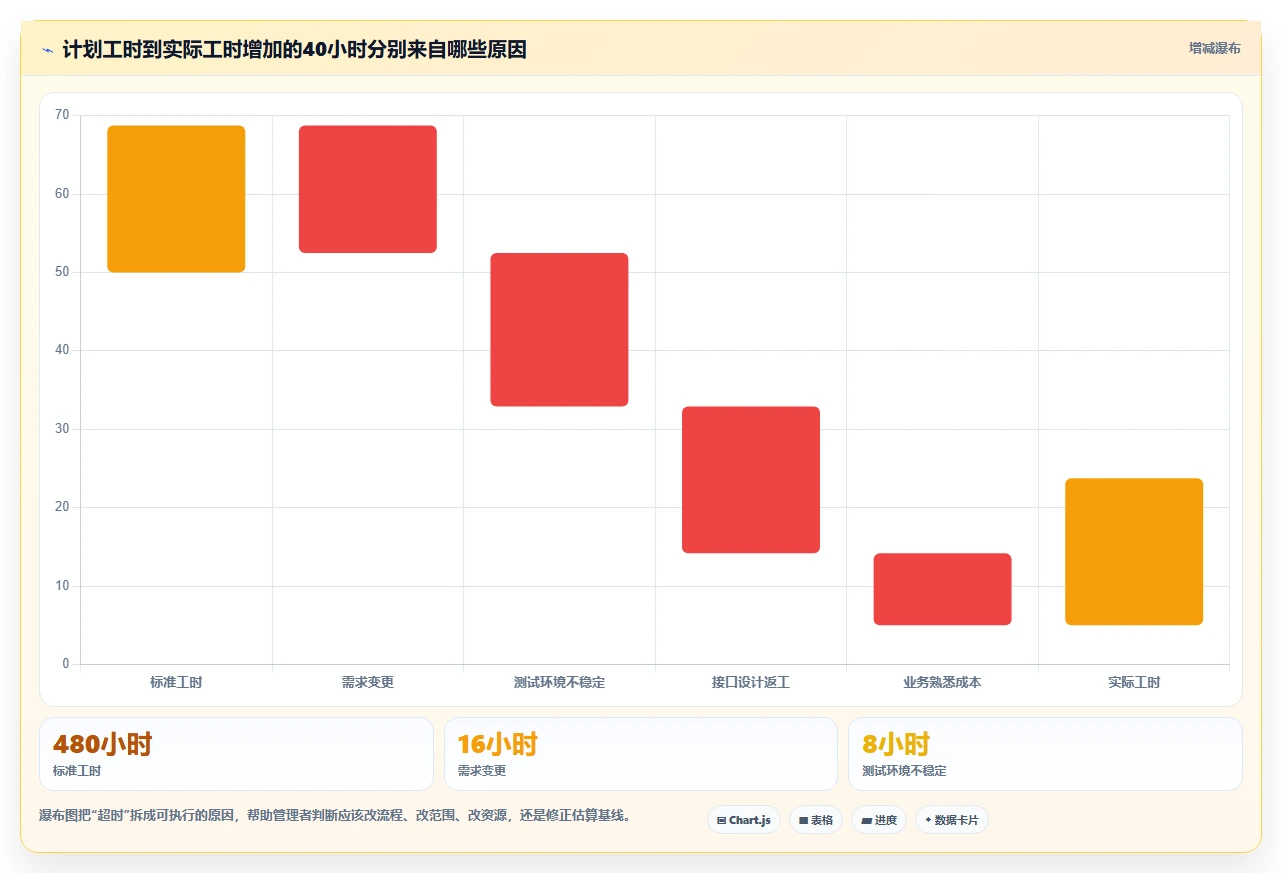
Task: Click the 增减瀑布 label in header
Action: (x=1214, y=48)
